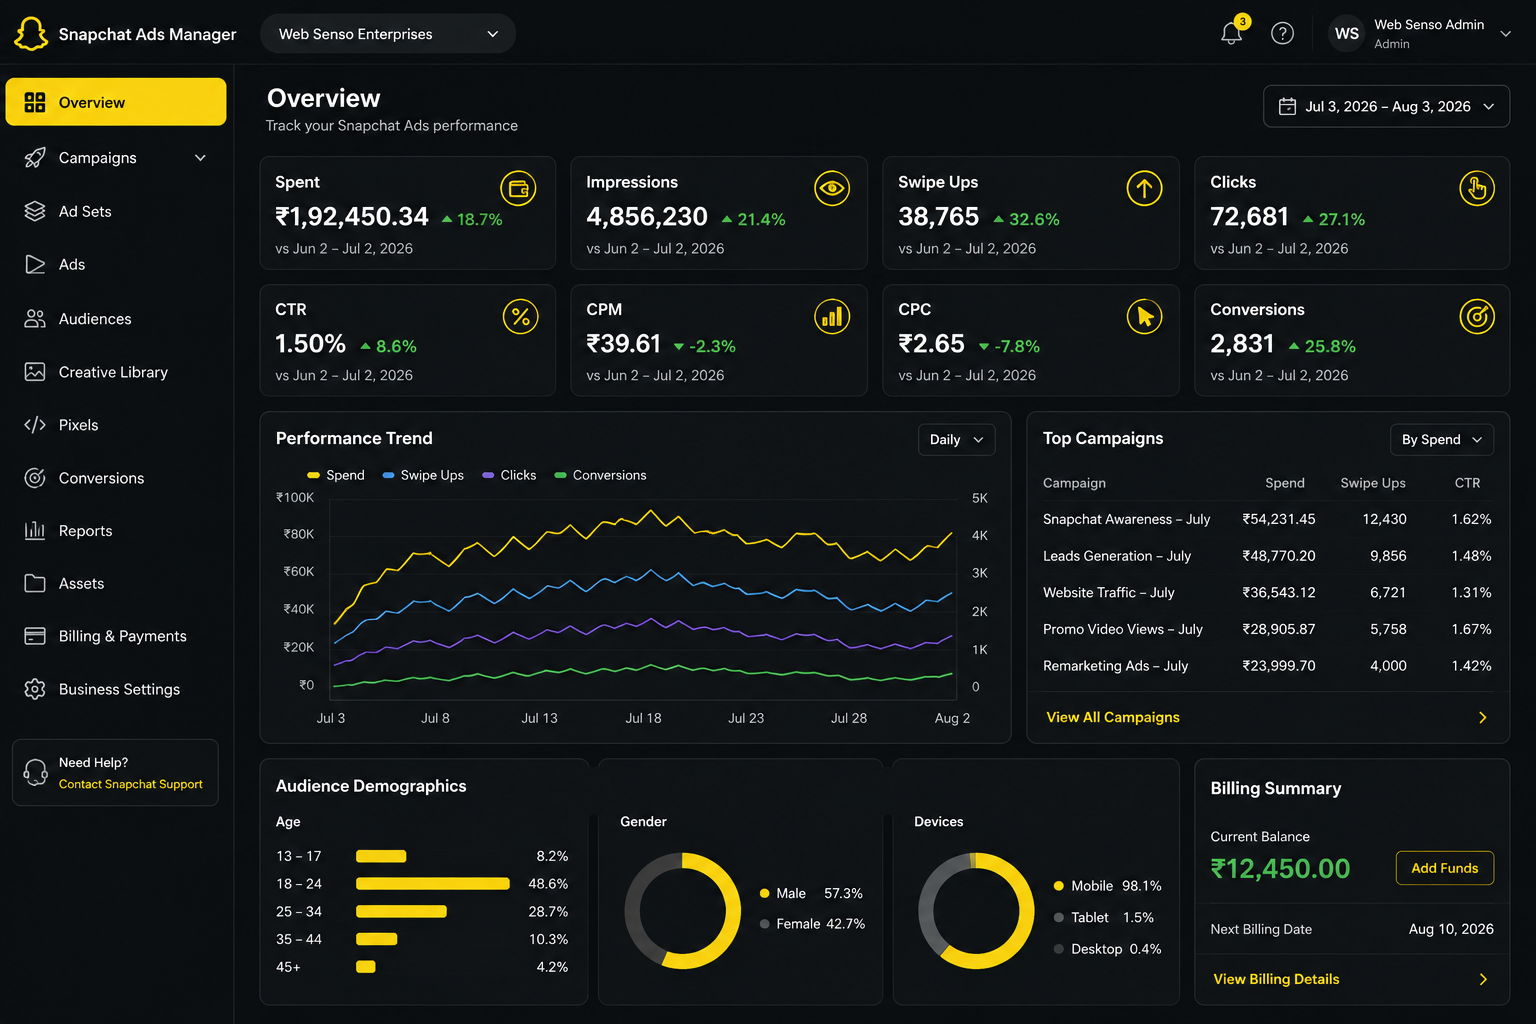
Task: Click the Ad Sets layers icon
Action: (35, 211)
